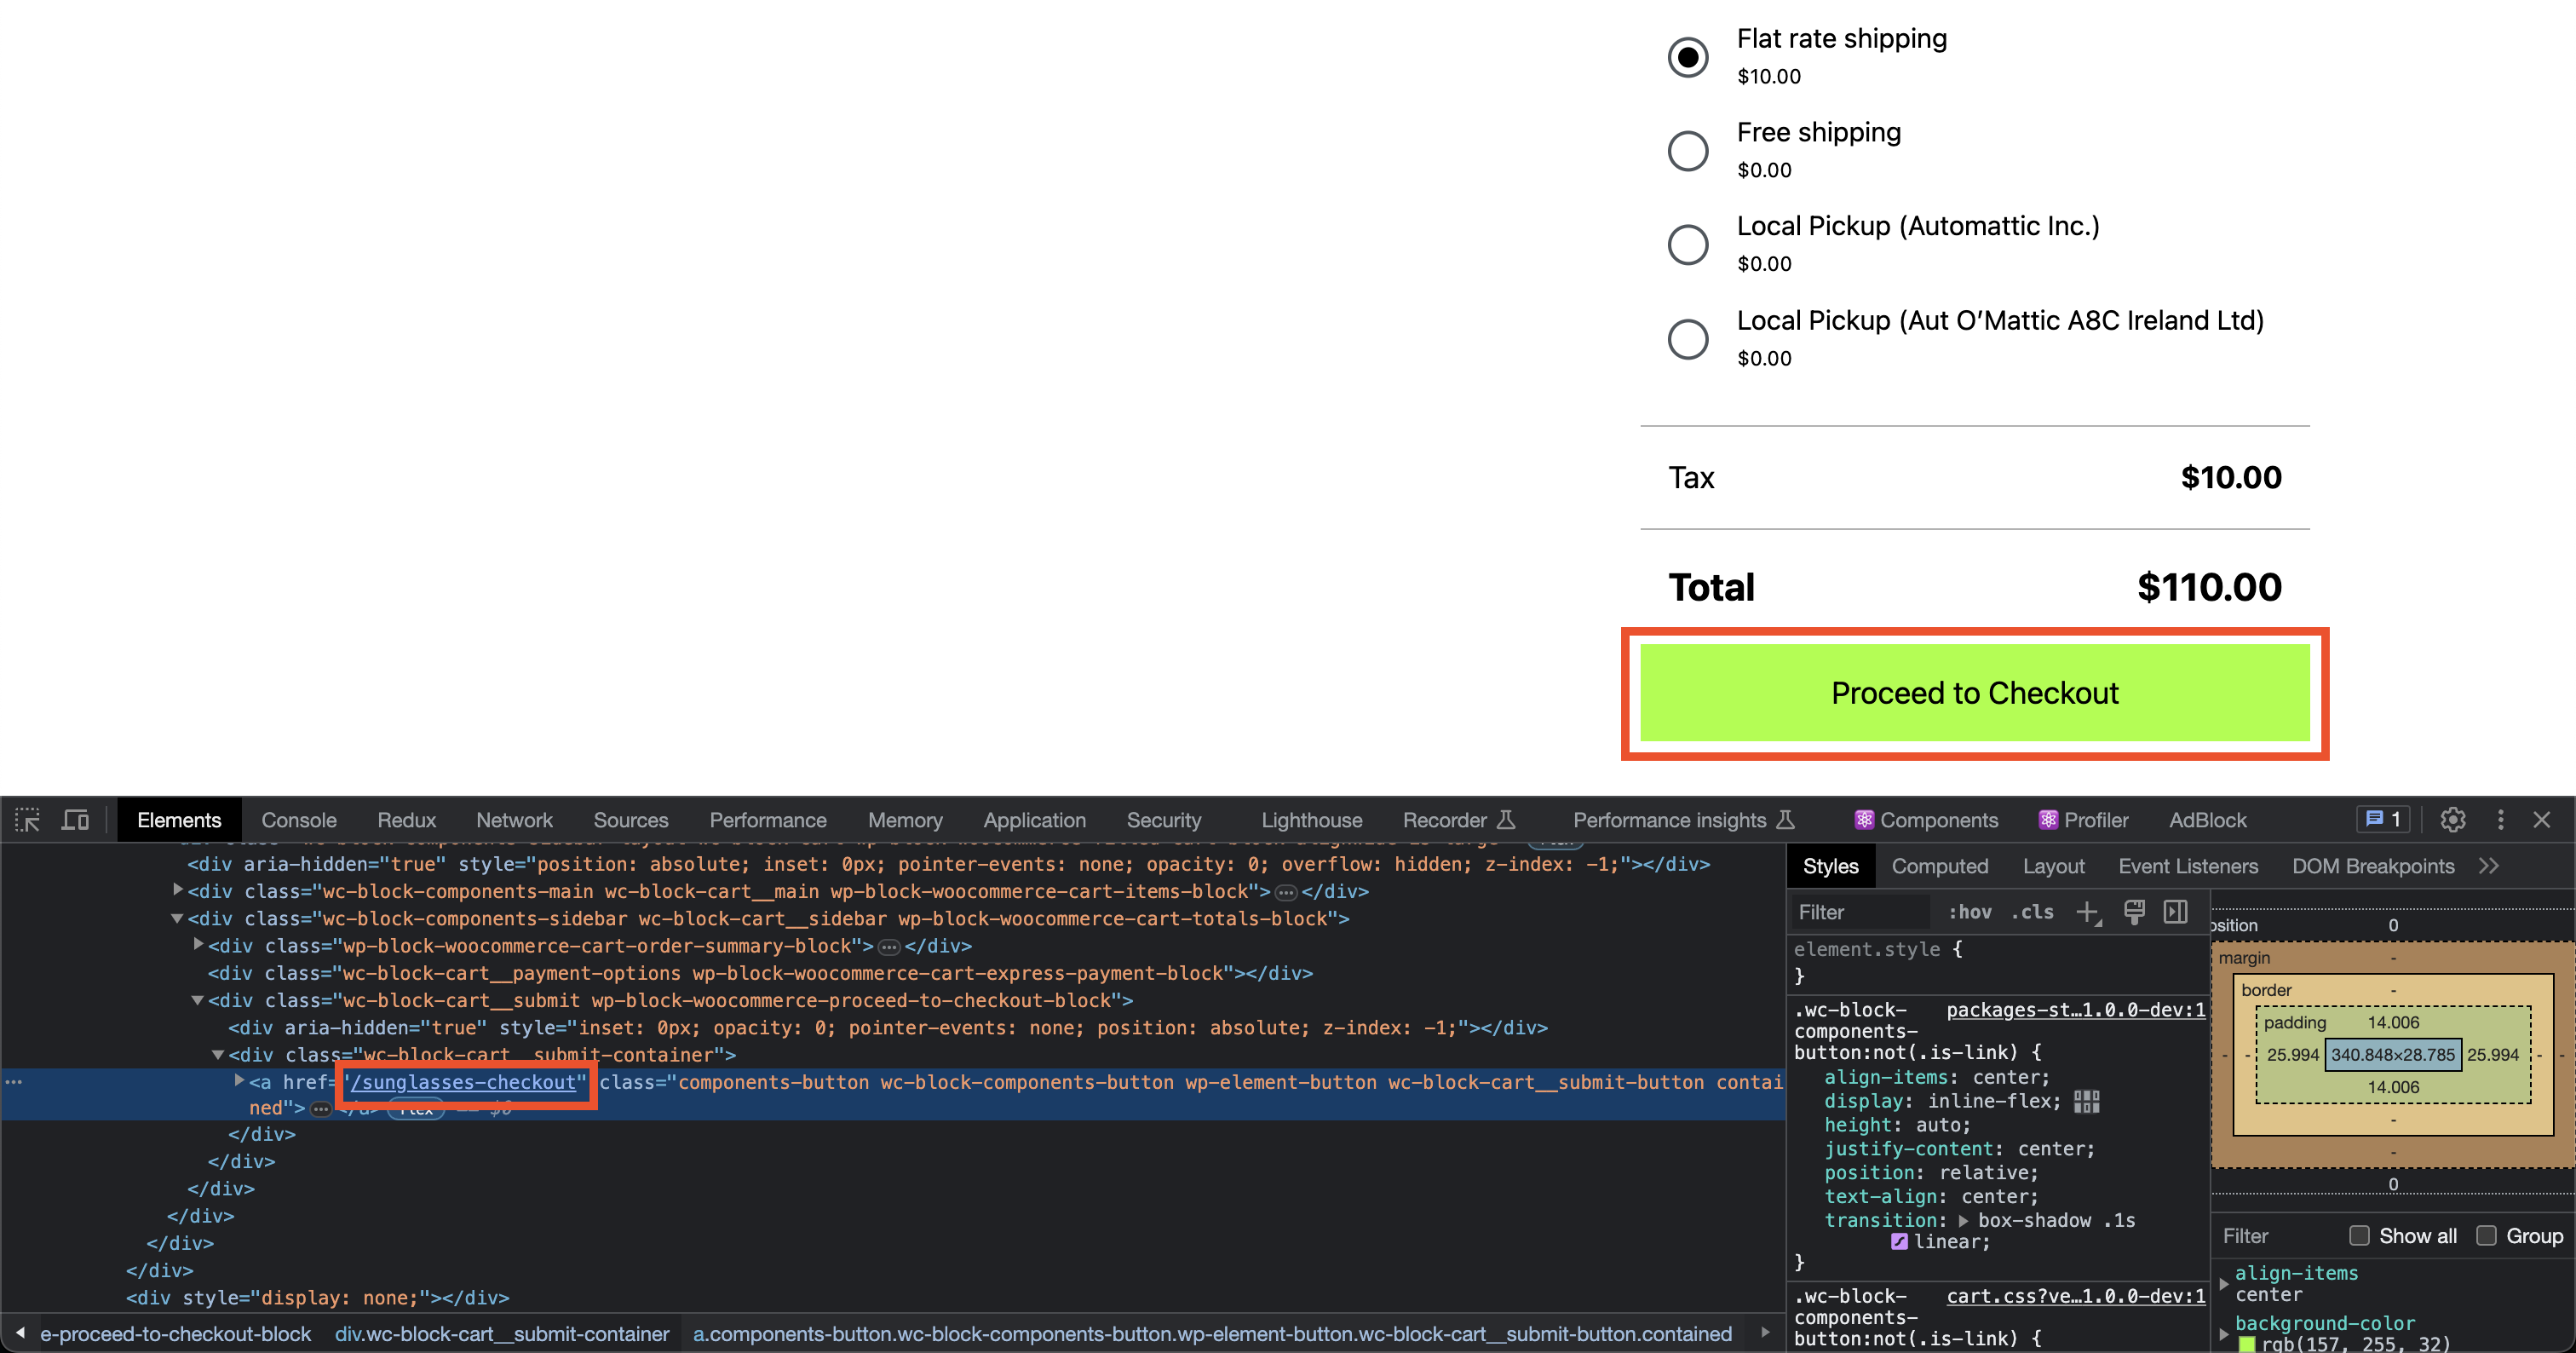Click the new style rule plus icon
2576x1353 pixels.
point(2089,912)
